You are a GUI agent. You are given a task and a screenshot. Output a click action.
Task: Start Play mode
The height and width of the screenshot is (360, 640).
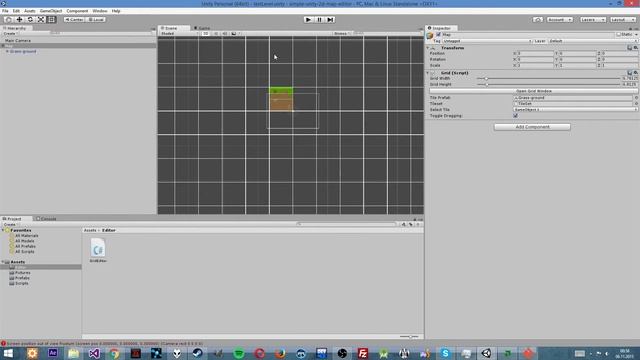[x=308, y=20]
